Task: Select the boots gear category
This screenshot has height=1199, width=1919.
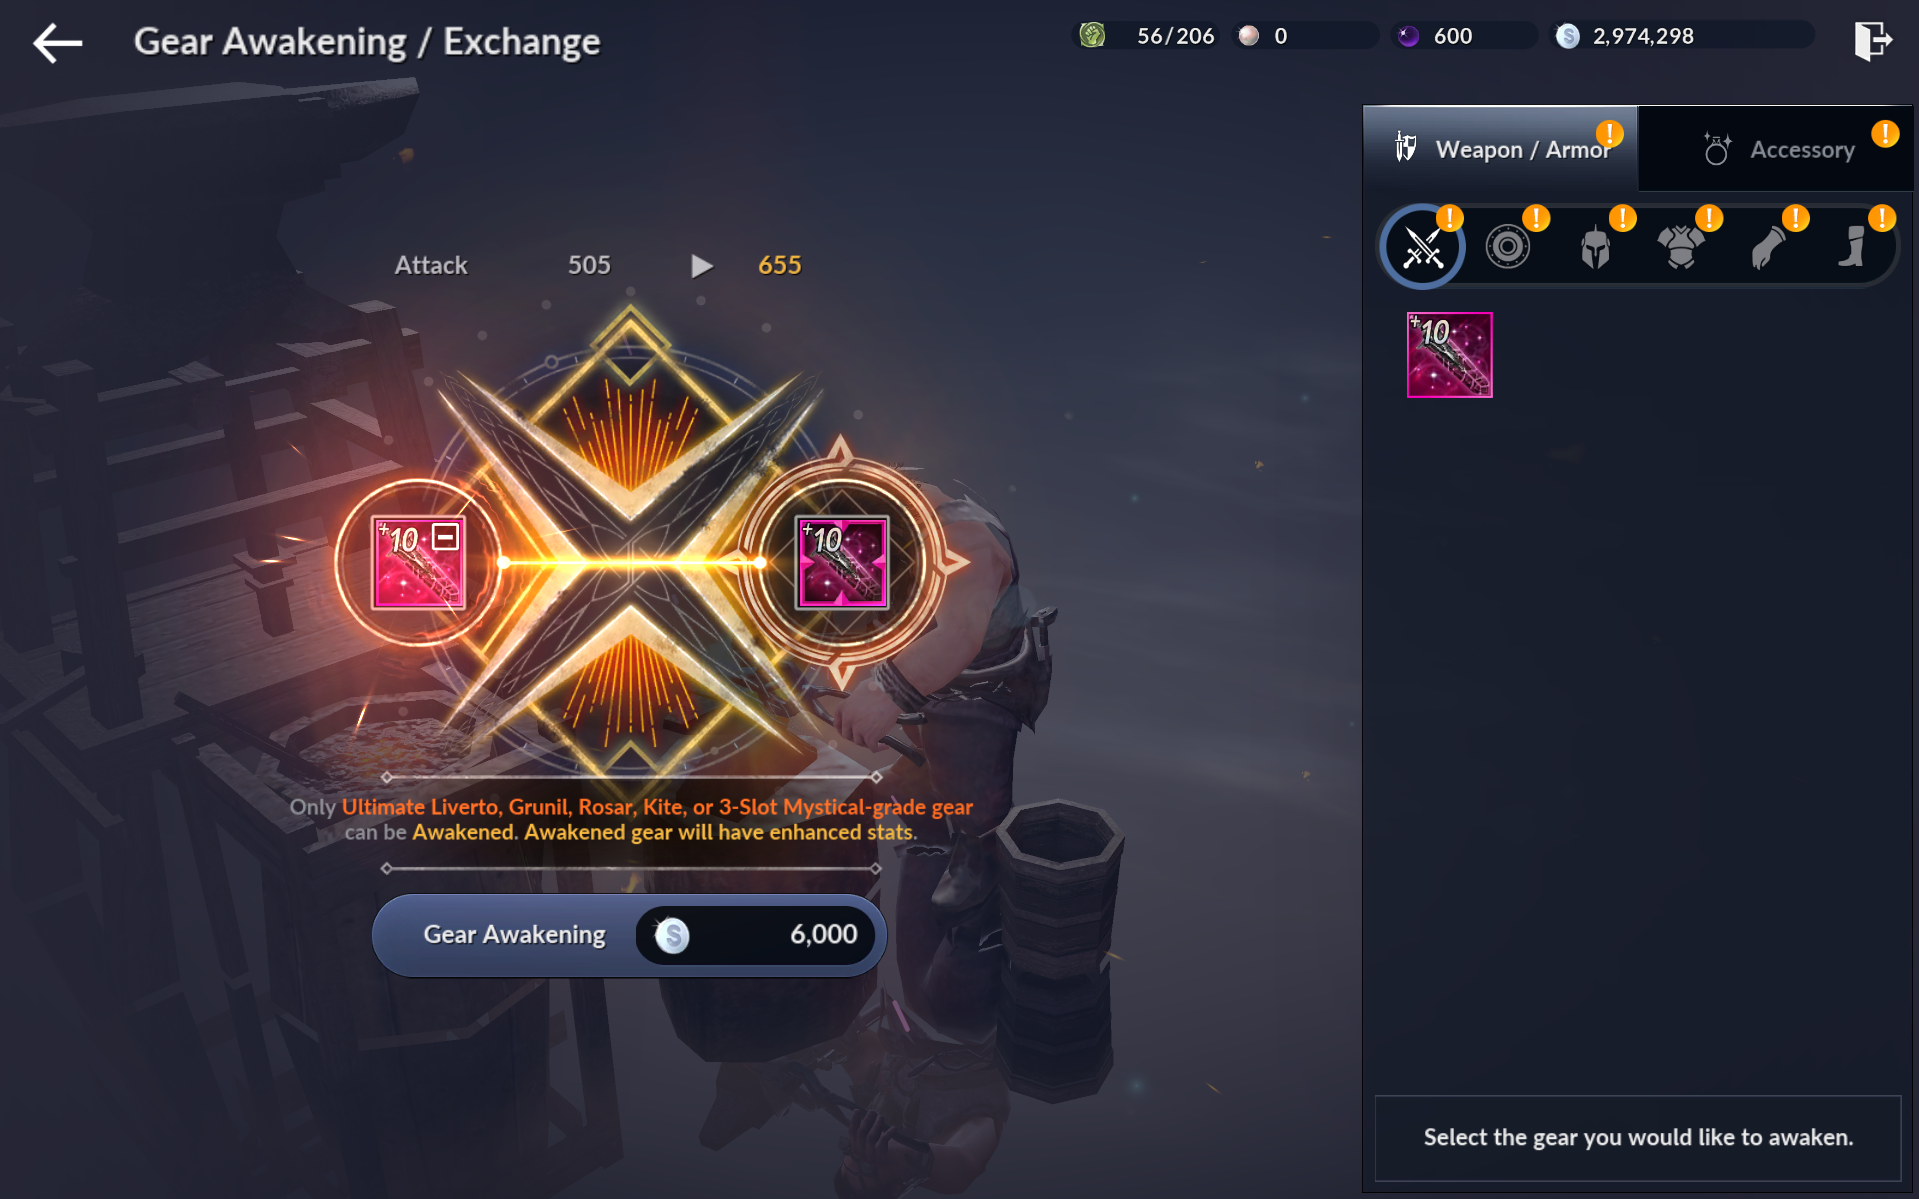Action: click(1853, 247)
